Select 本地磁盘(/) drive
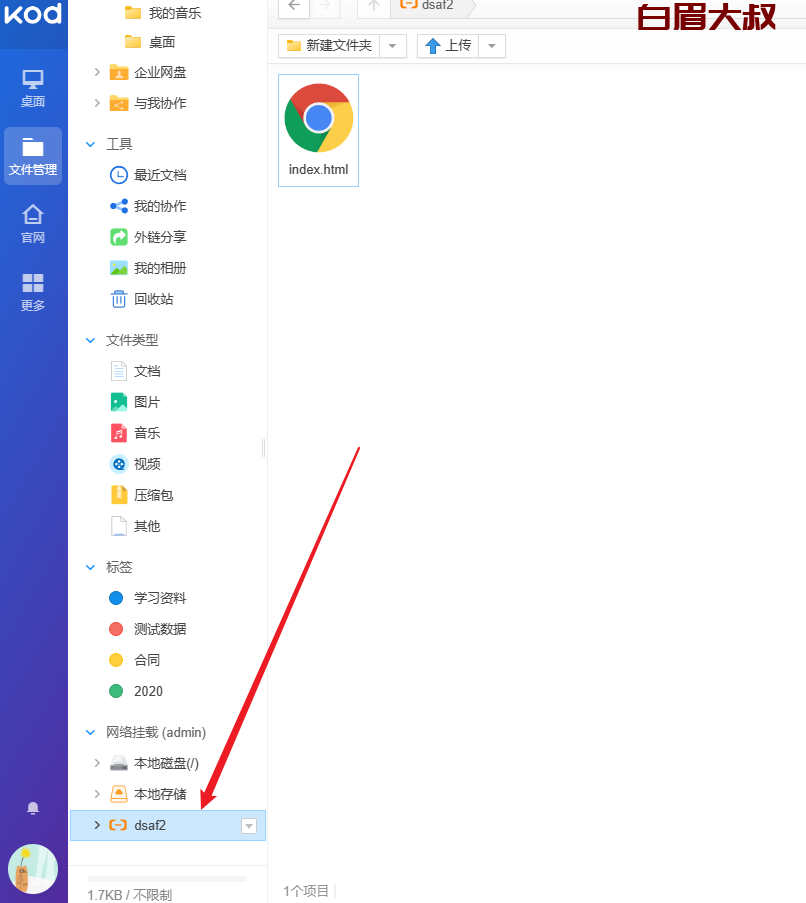 point(166,764)
